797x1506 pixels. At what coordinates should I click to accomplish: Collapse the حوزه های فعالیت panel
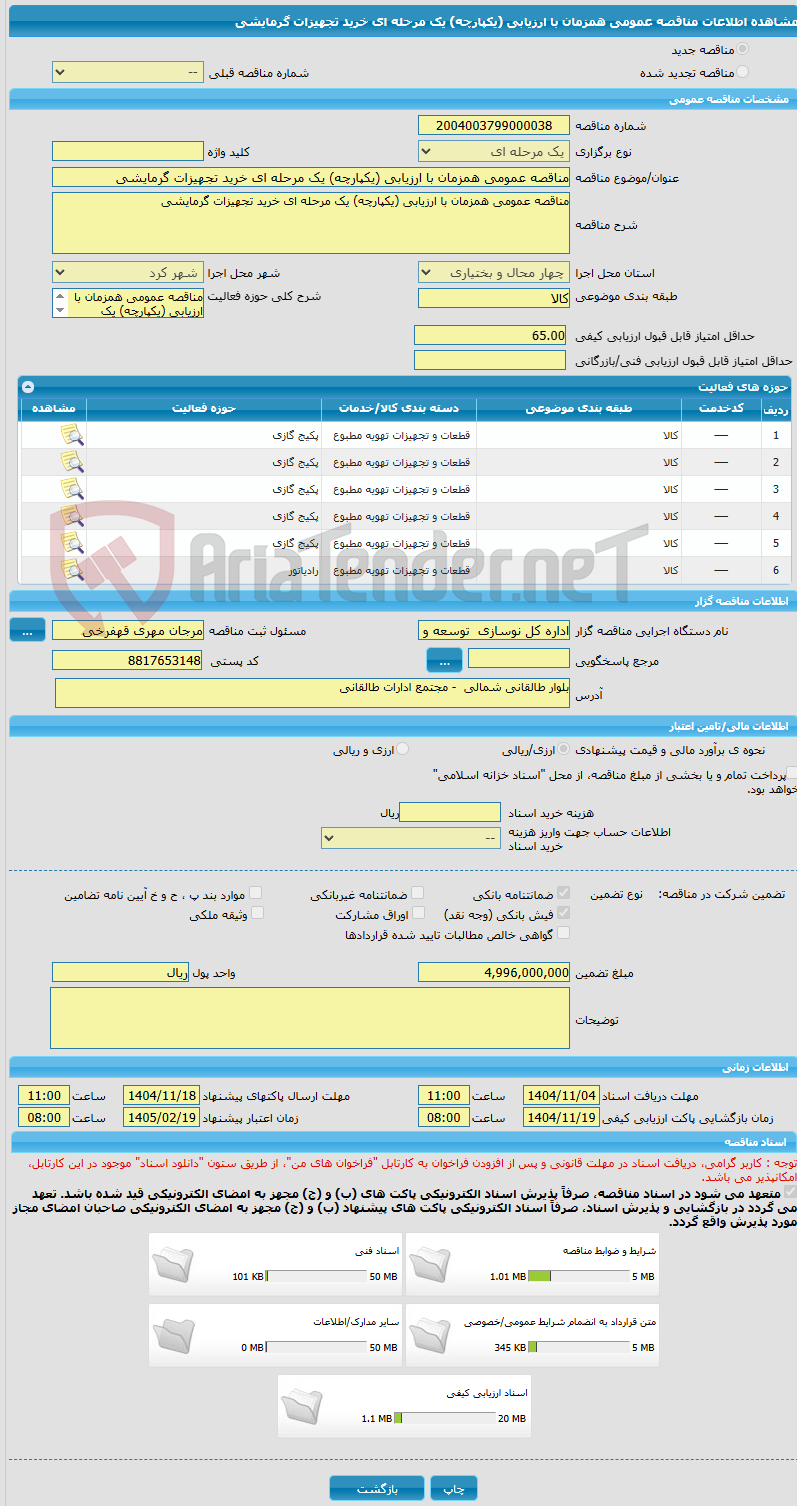[x=28, y=386]
